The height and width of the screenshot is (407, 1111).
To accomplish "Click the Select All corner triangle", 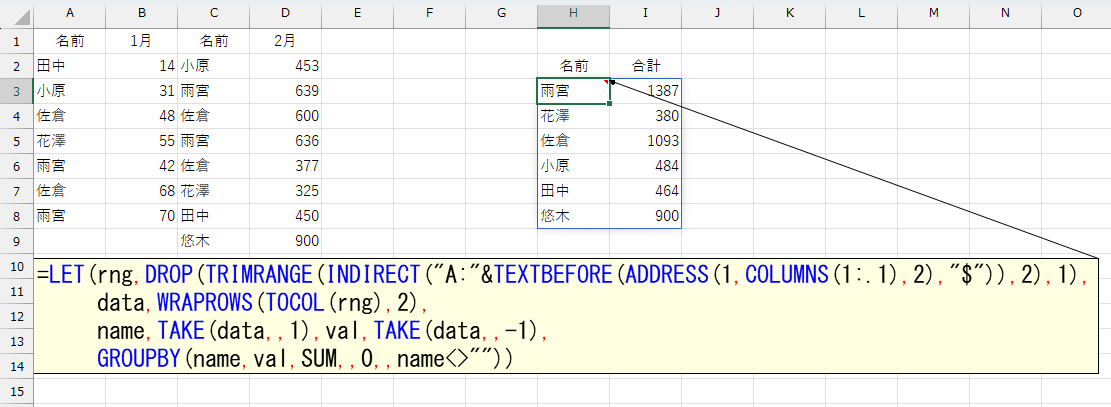I will tap(16, 12).
